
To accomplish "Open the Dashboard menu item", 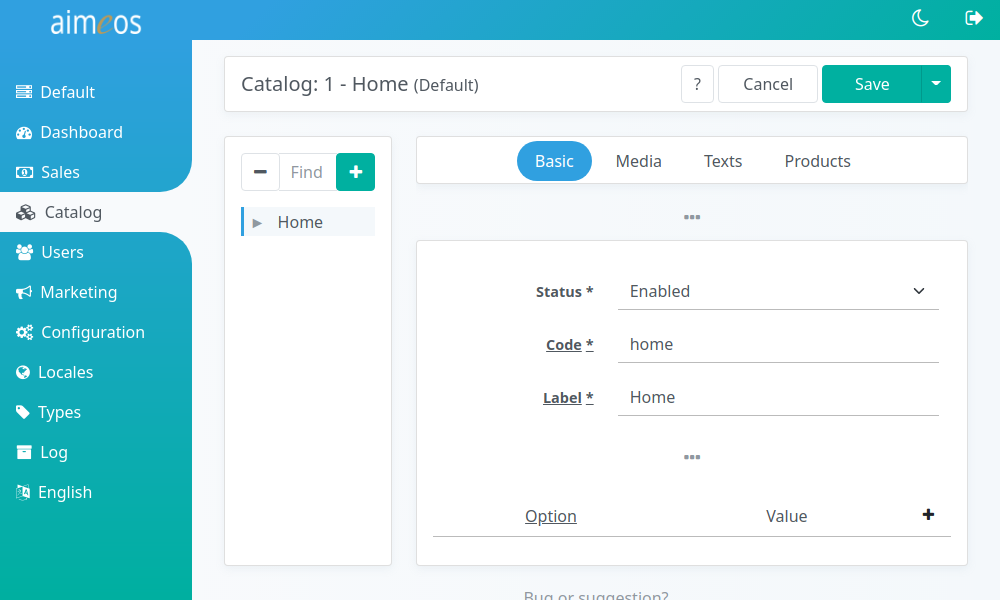I will 96,132.
